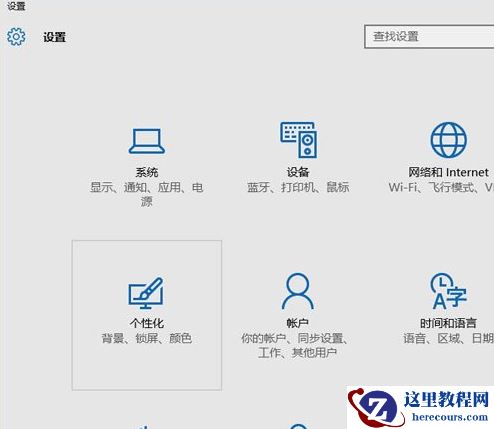Open the 系统 laptop icon
494x429 pixels.
[147, 141]
